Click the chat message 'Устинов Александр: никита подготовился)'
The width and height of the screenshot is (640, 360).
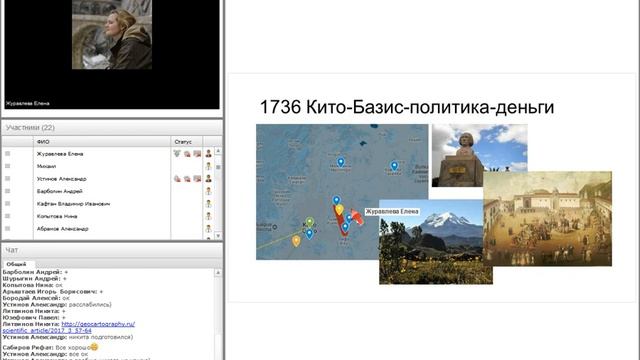click(x=68, y=337)
